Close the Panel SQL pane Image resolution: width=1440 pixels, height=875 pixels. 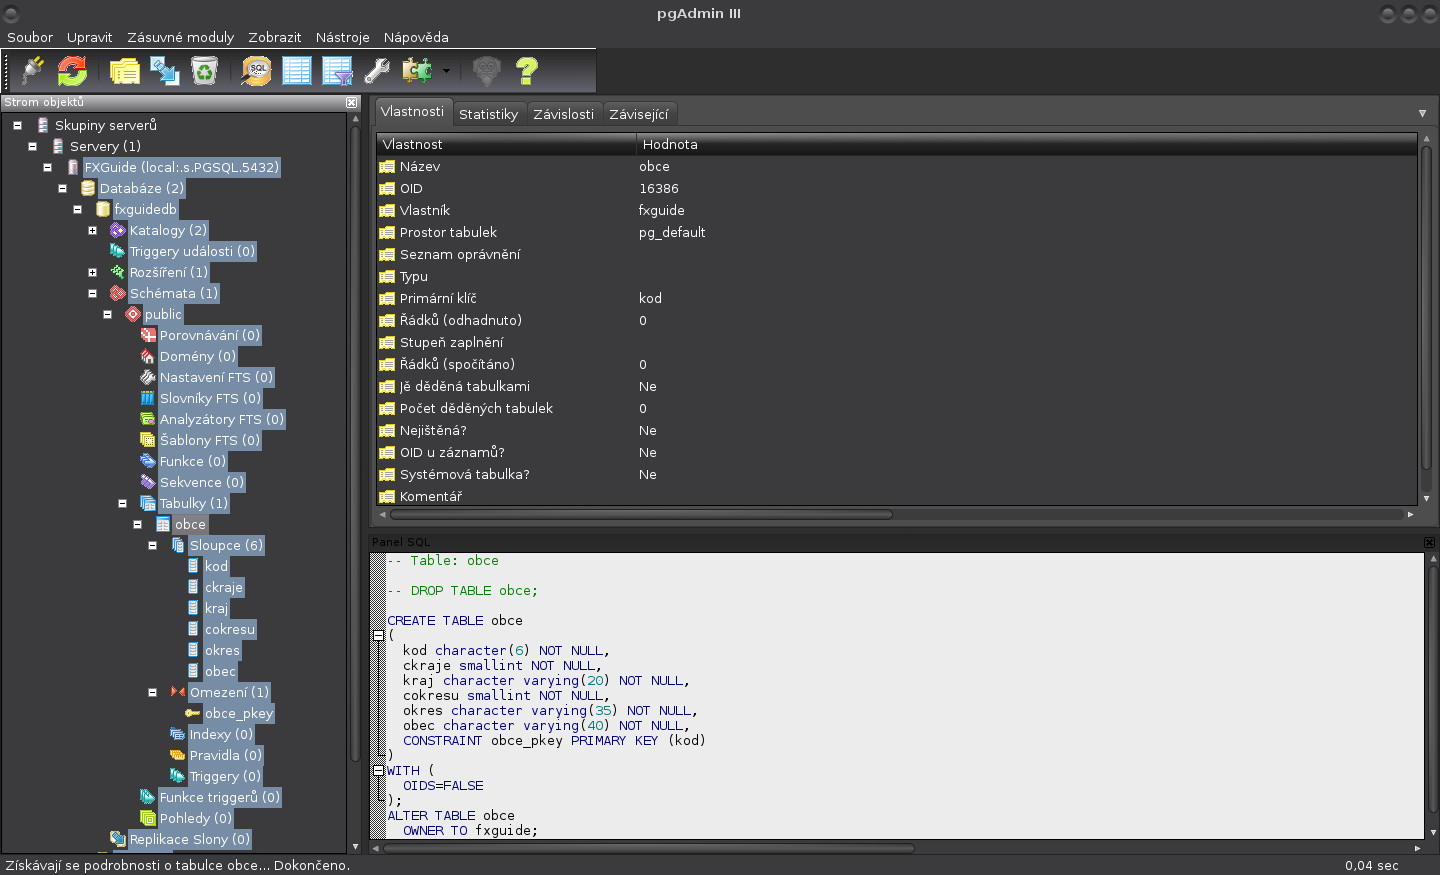(1429, 542)
